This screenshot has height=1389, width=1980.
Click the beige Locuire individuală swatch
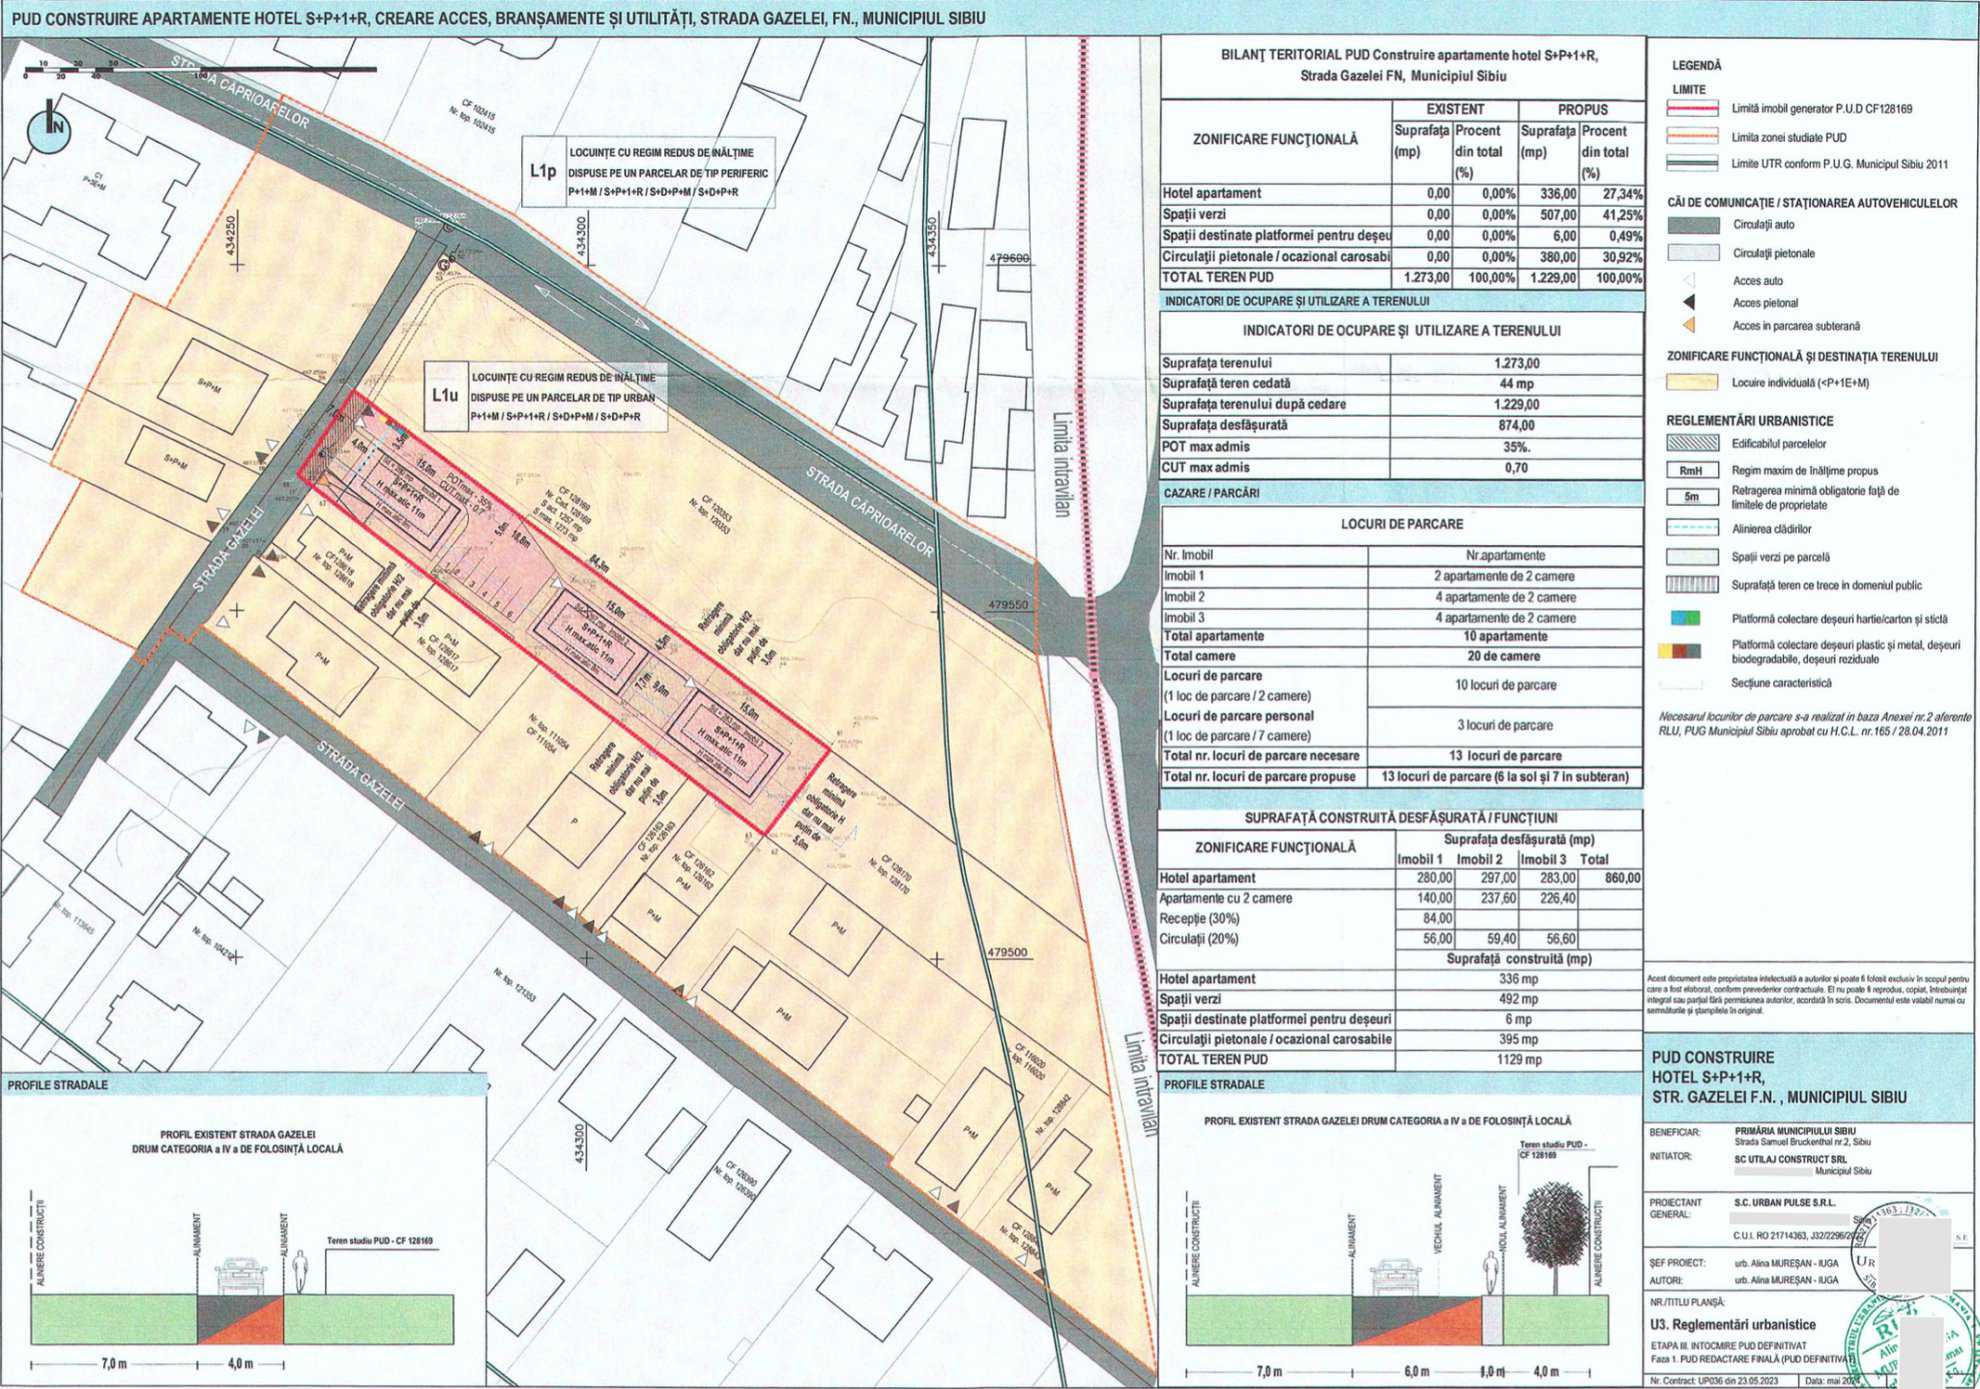pos(1691,383)
